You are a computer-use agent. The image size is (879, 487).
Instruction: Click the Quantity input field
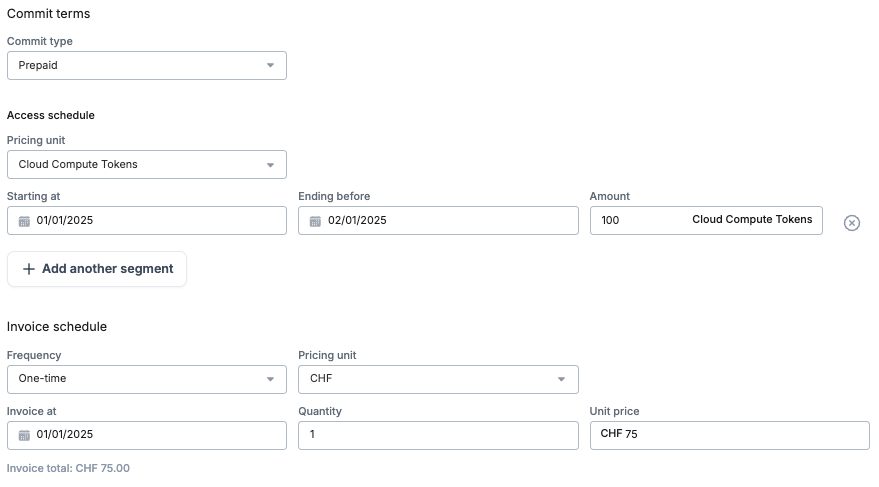click(438, 435)
